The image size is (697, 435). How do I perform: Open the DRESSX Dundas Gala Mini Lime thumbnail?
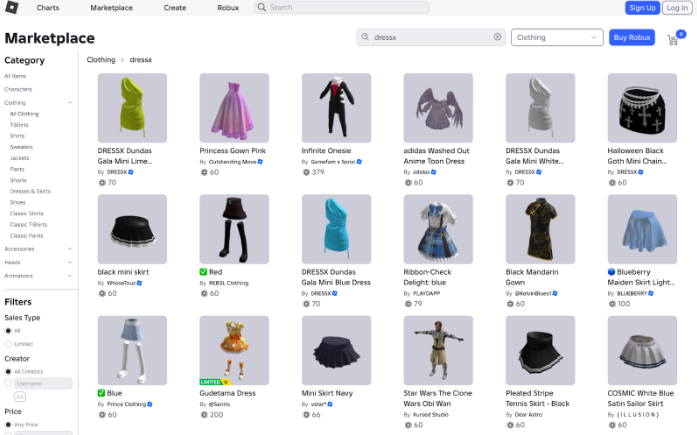click(x=132, y=108)
